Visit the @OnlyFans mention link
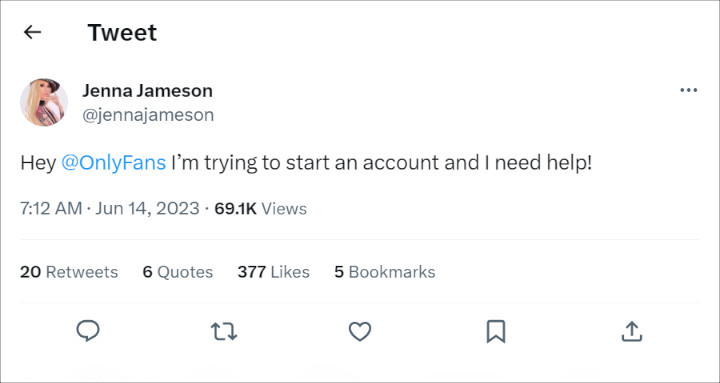The width and height of the screenshot is (720, 383). click(113, 163)
